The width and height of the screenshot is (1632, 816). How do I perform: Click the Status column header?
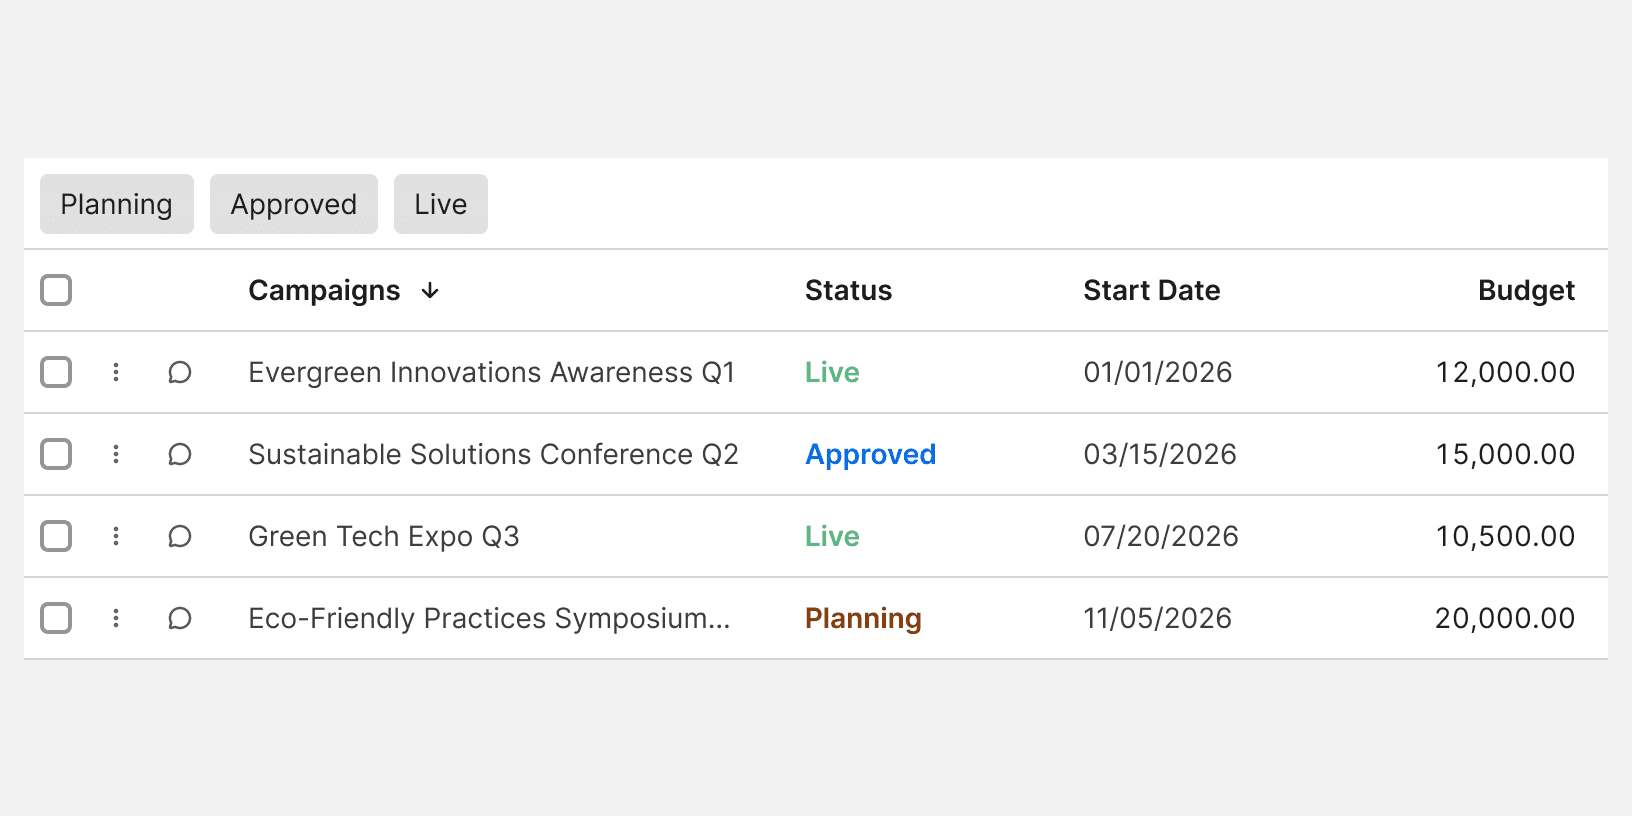(x=848, y=291)
